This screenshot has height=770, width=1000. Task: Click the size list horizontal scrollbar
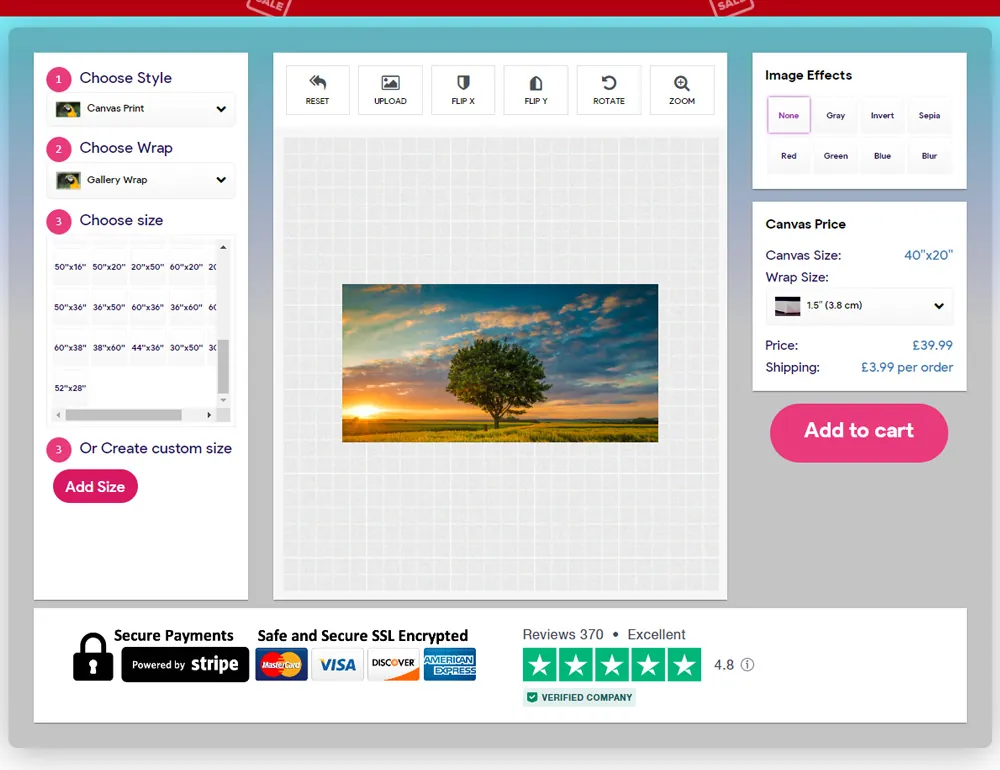coord(123,415)
